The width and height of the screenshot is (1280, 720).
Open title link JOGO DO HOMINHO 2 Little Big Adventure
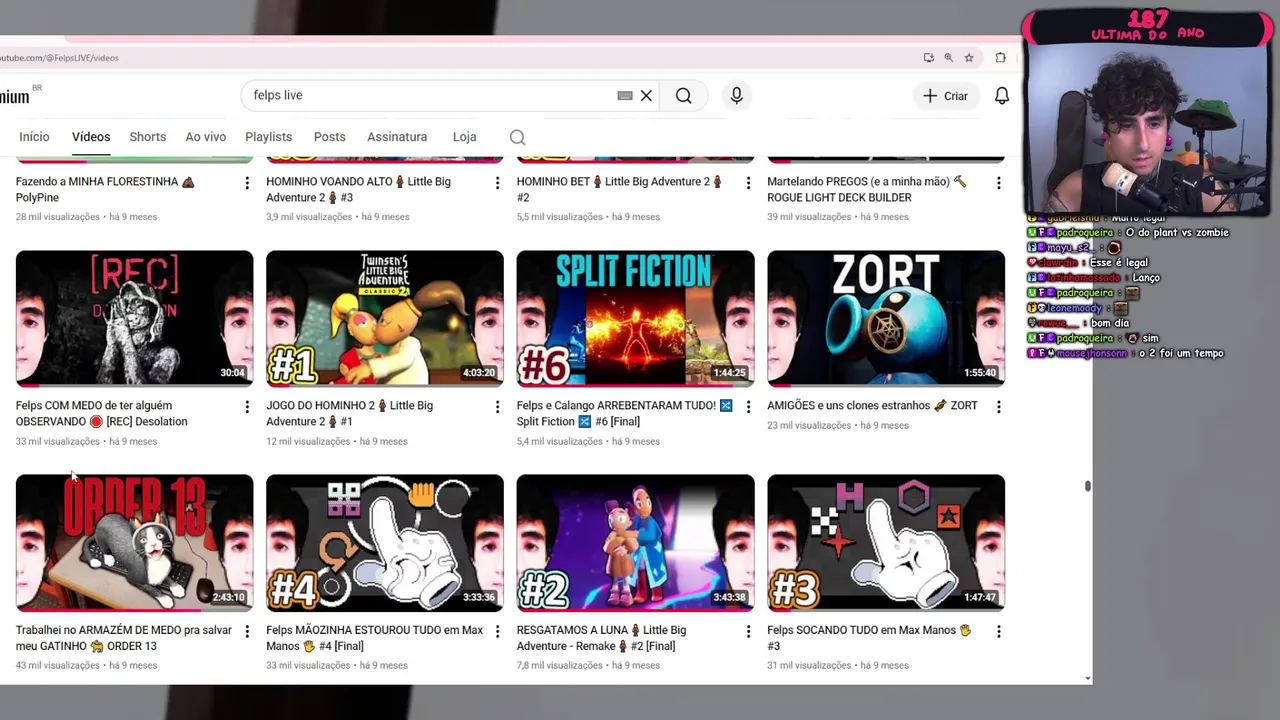[349, 414]
